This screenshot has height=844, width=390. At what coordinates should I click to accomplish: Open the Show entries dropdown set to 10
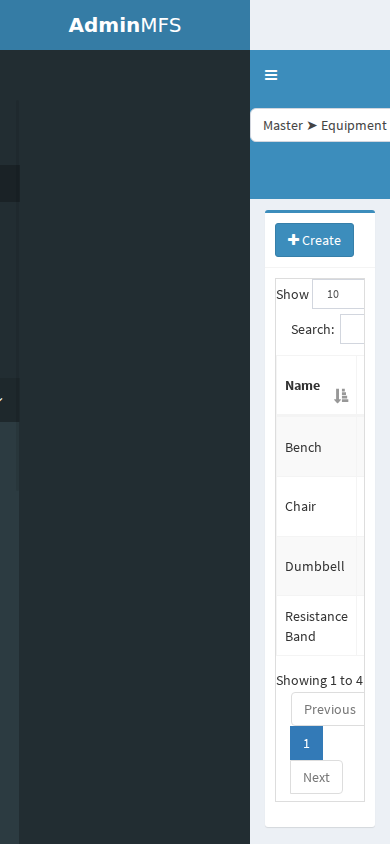coord(338,294)
